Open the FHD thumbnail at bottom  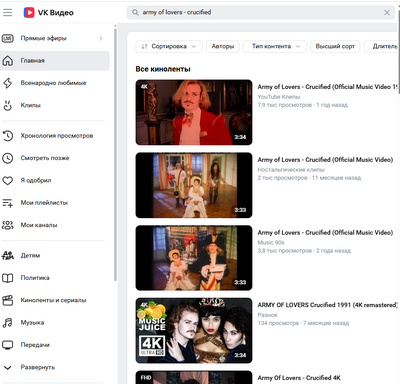pyautogui.click(x=194, y=377)
